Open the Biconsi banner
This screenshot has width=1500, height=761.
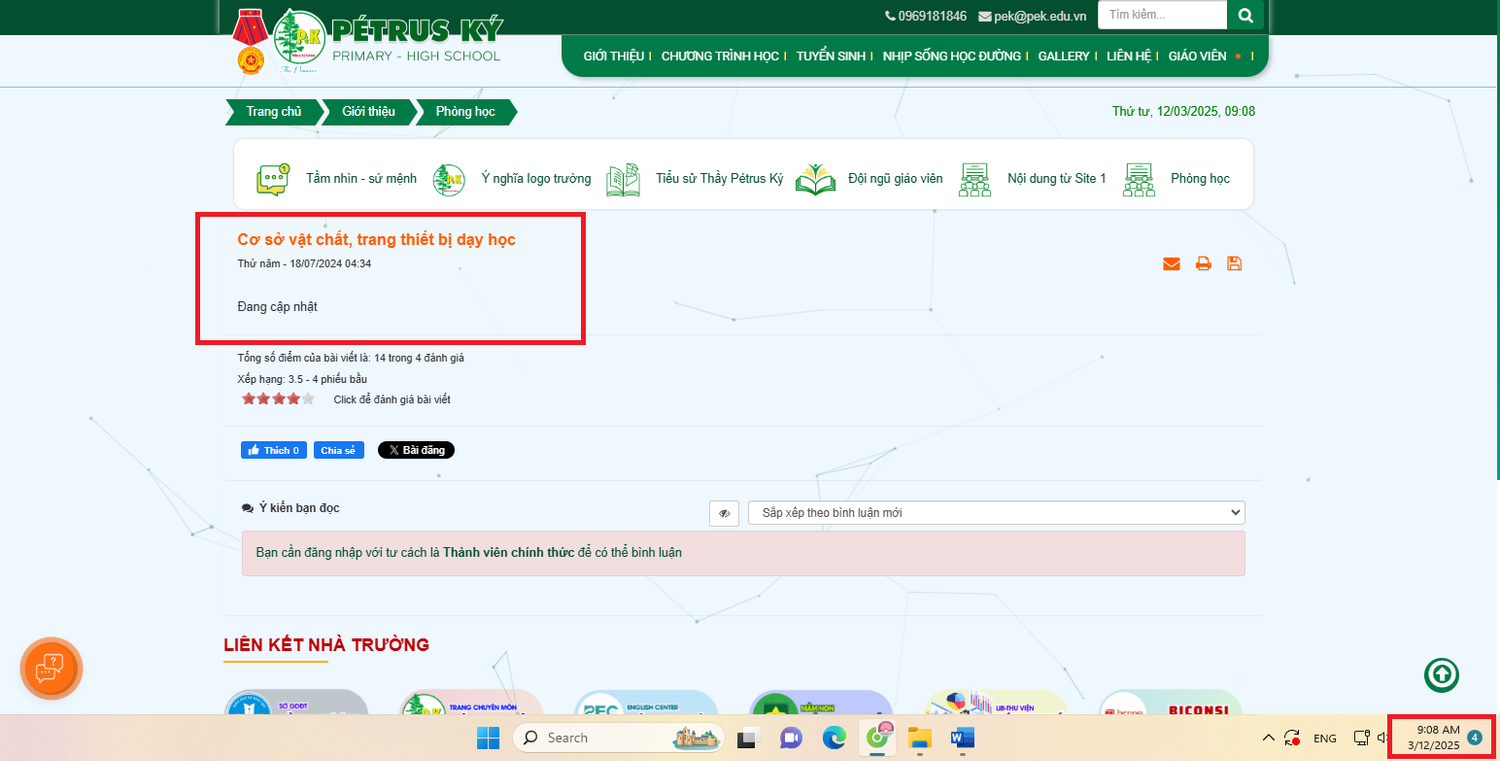point(1171,702)
